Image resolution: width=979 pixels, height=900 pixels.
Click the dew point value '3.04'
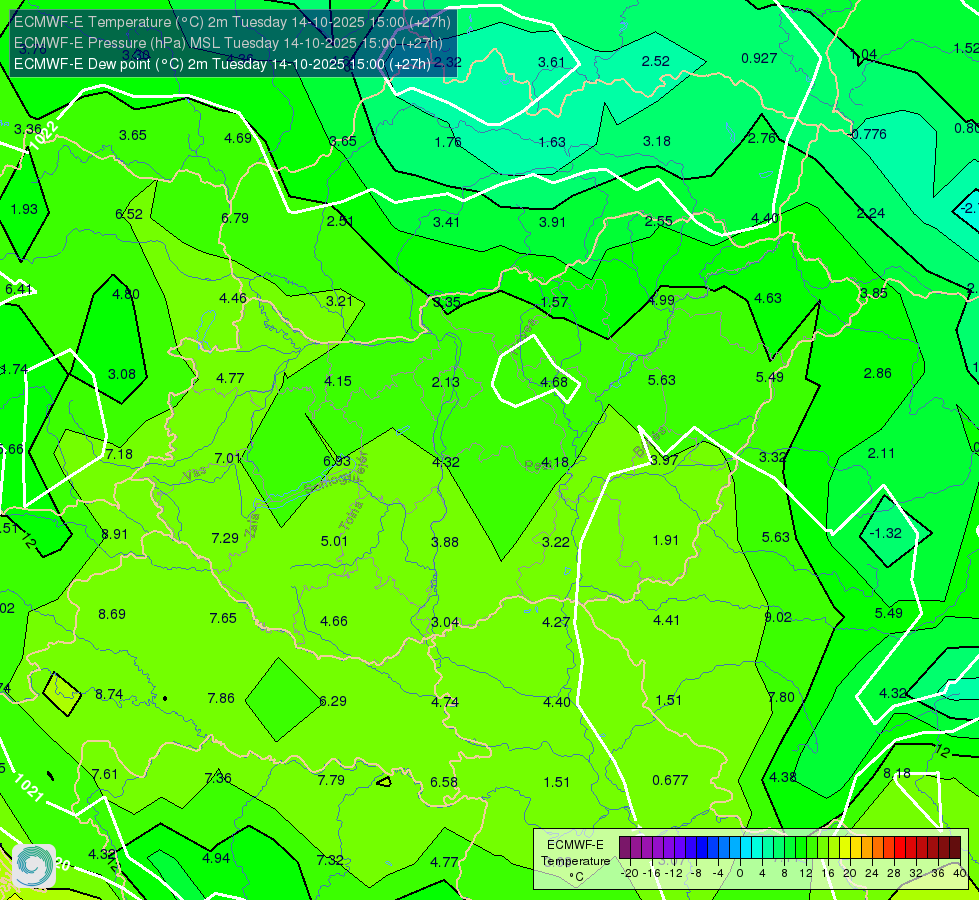(445, 622)
